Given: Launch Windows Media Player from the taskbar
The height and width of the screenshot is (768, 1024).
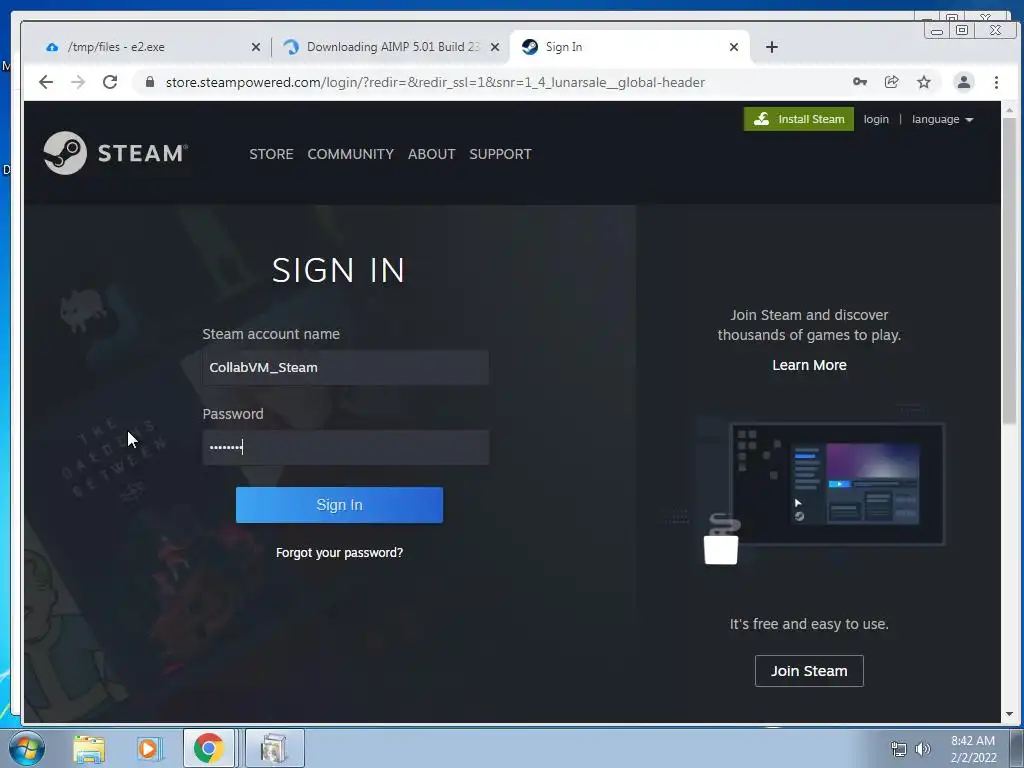Looking at the screenshot, I should tap(148, 749).
